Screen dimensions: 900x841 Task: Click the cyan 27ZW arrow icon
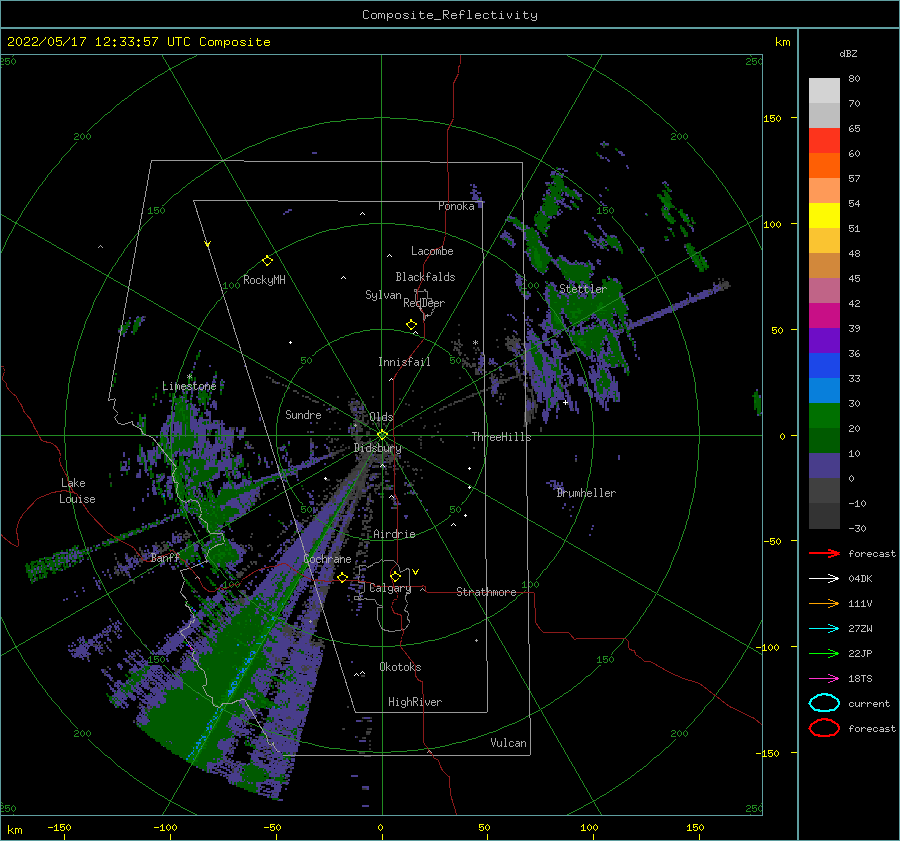824,629
